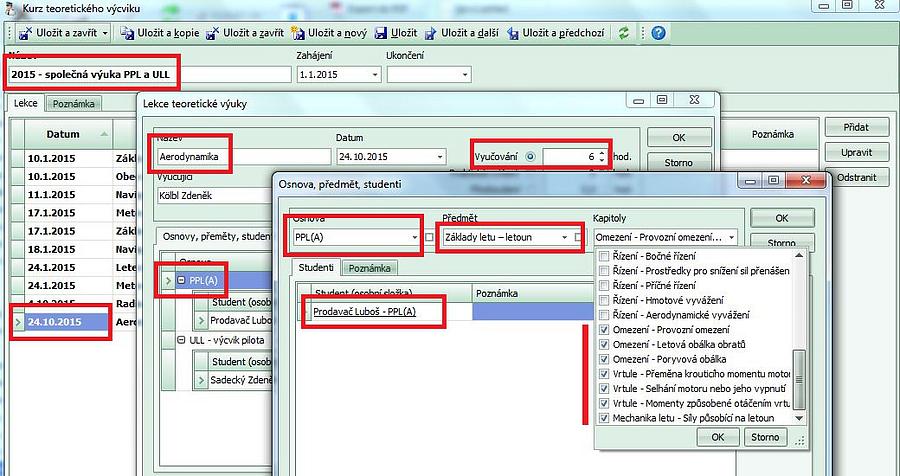
Task: Uncheck 'Omezení - Provozní omezení' chapter
Action: click(x=603, y=330)
